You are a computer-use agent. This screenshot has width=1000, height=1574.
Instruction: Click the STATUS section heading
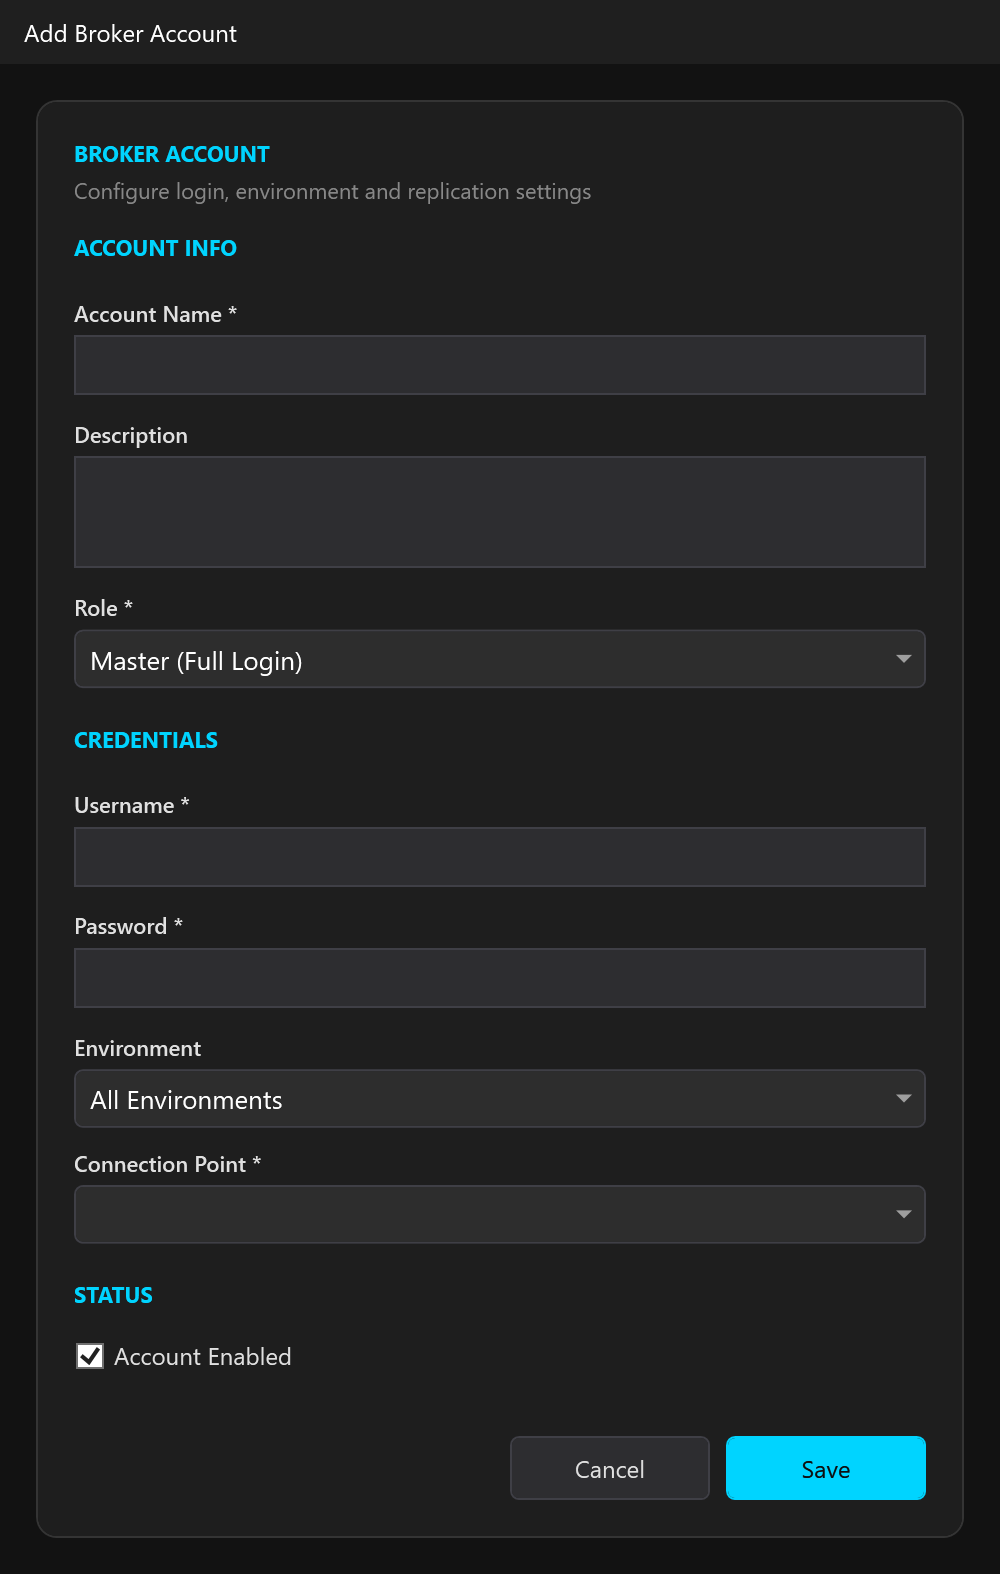tap(114, 1296)
